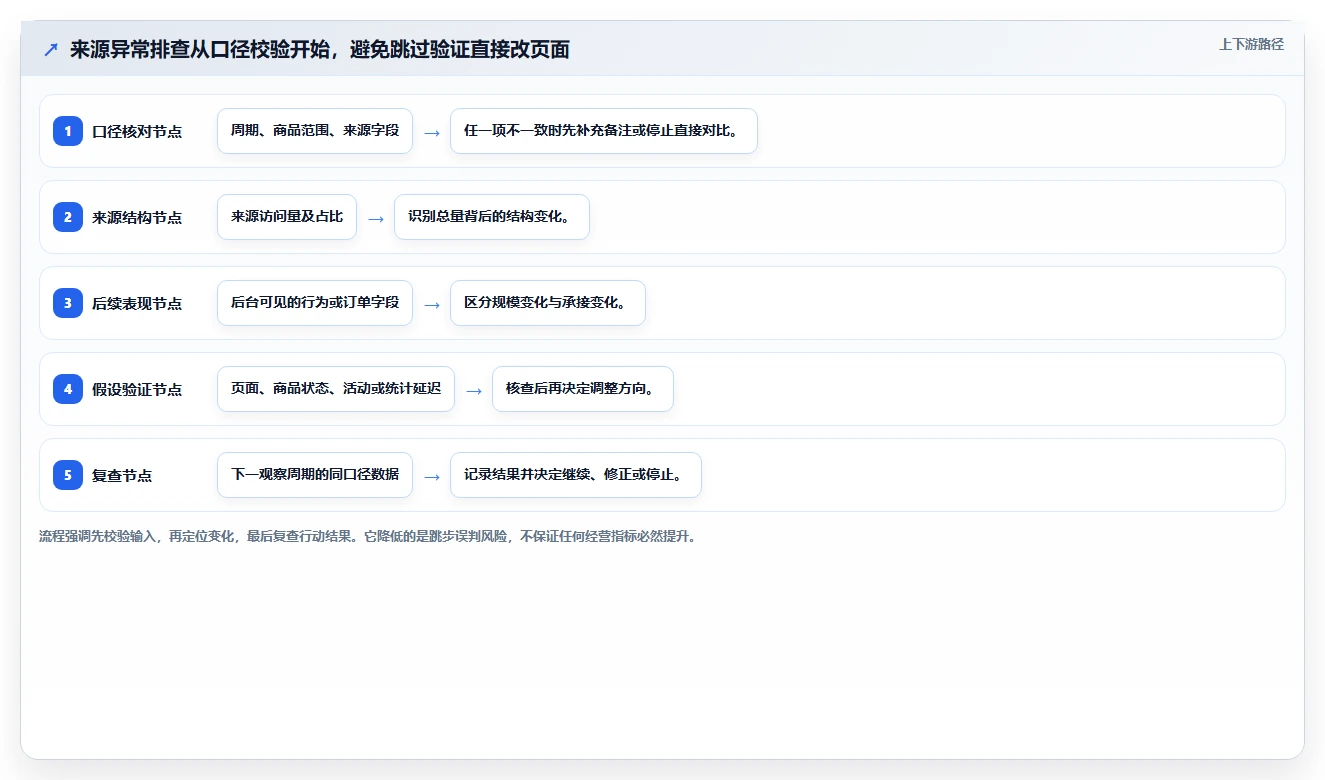1325x780 pixels.
Task: Click the 口径核对节点 label
Action: pyautogui.click(x=137, y=131)
